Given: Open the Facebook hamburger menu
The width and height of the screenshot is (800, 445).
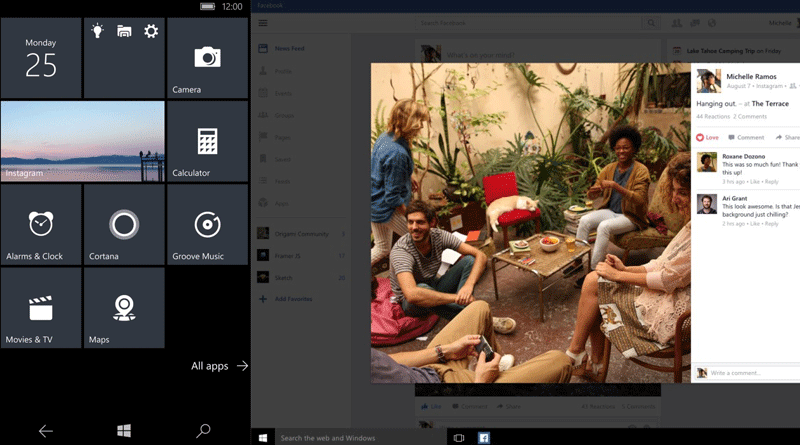Looking at the screenshot, I should coord(263,23).
